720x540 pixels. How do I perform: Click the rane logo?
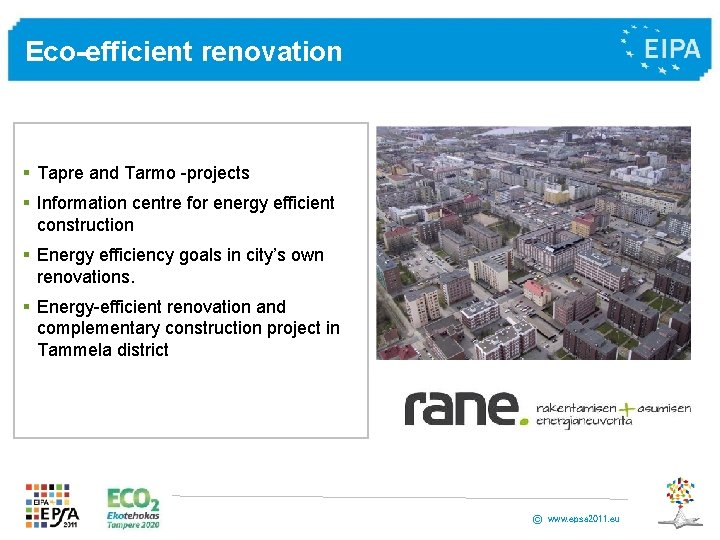[x=466, y=409]
